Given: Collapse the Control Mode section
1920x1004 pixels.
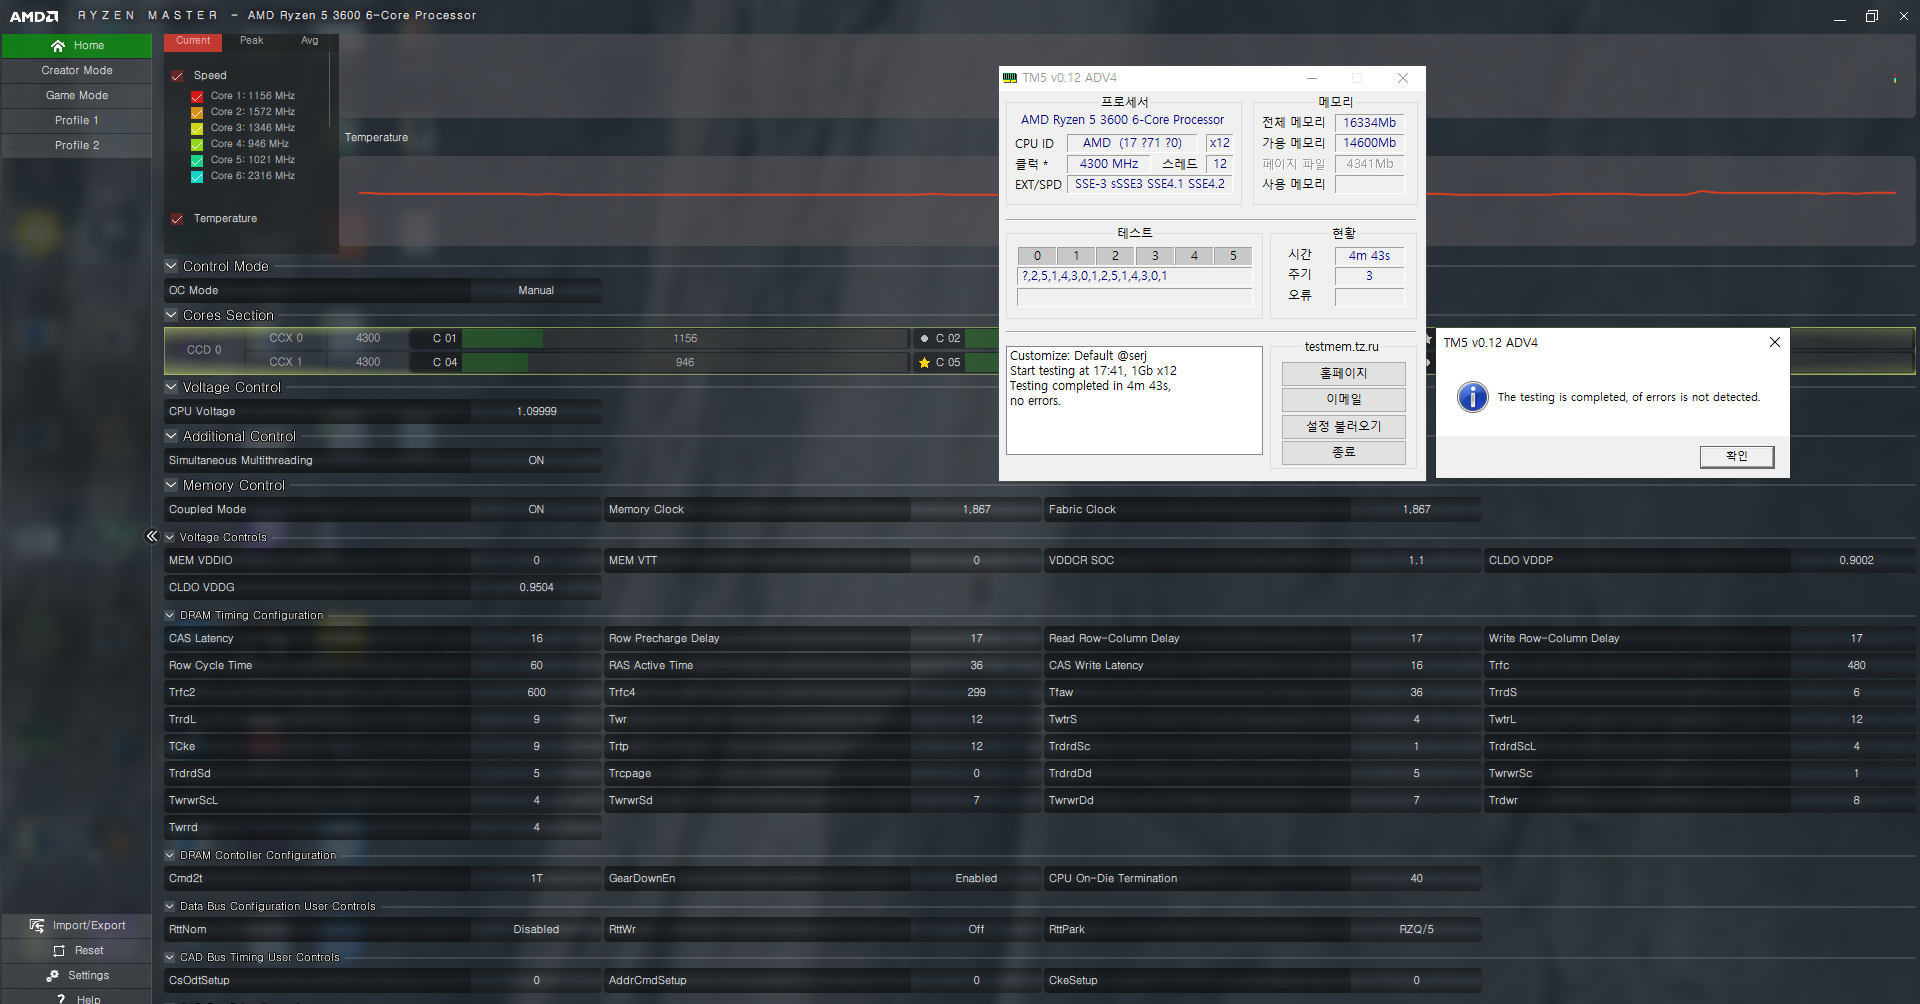Looking at the screenshot, I should click(x=171, y=266).
